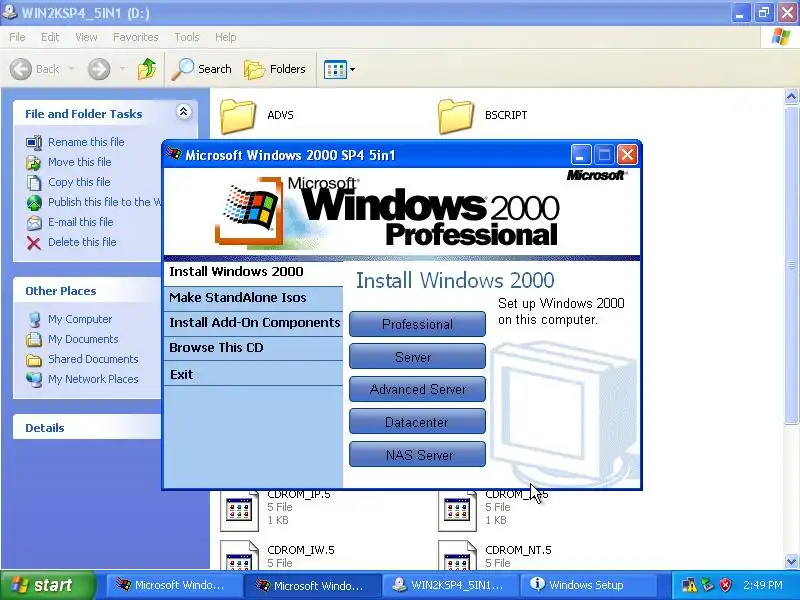This screenshot has height=600, width=800.
Task: Click the Shared Documents folder icon
Action: [x=34, y=360]
